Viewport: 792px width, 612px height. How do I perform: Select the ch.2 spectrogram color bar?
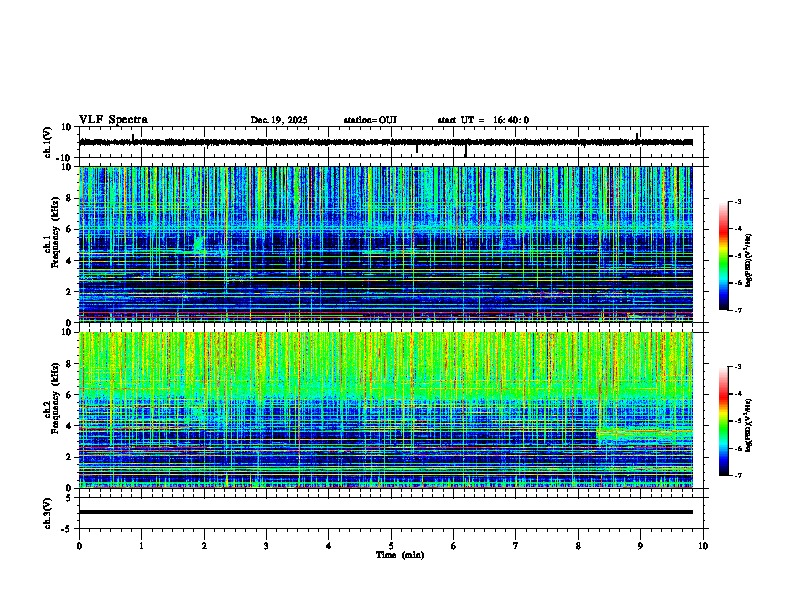coord(724,421)
